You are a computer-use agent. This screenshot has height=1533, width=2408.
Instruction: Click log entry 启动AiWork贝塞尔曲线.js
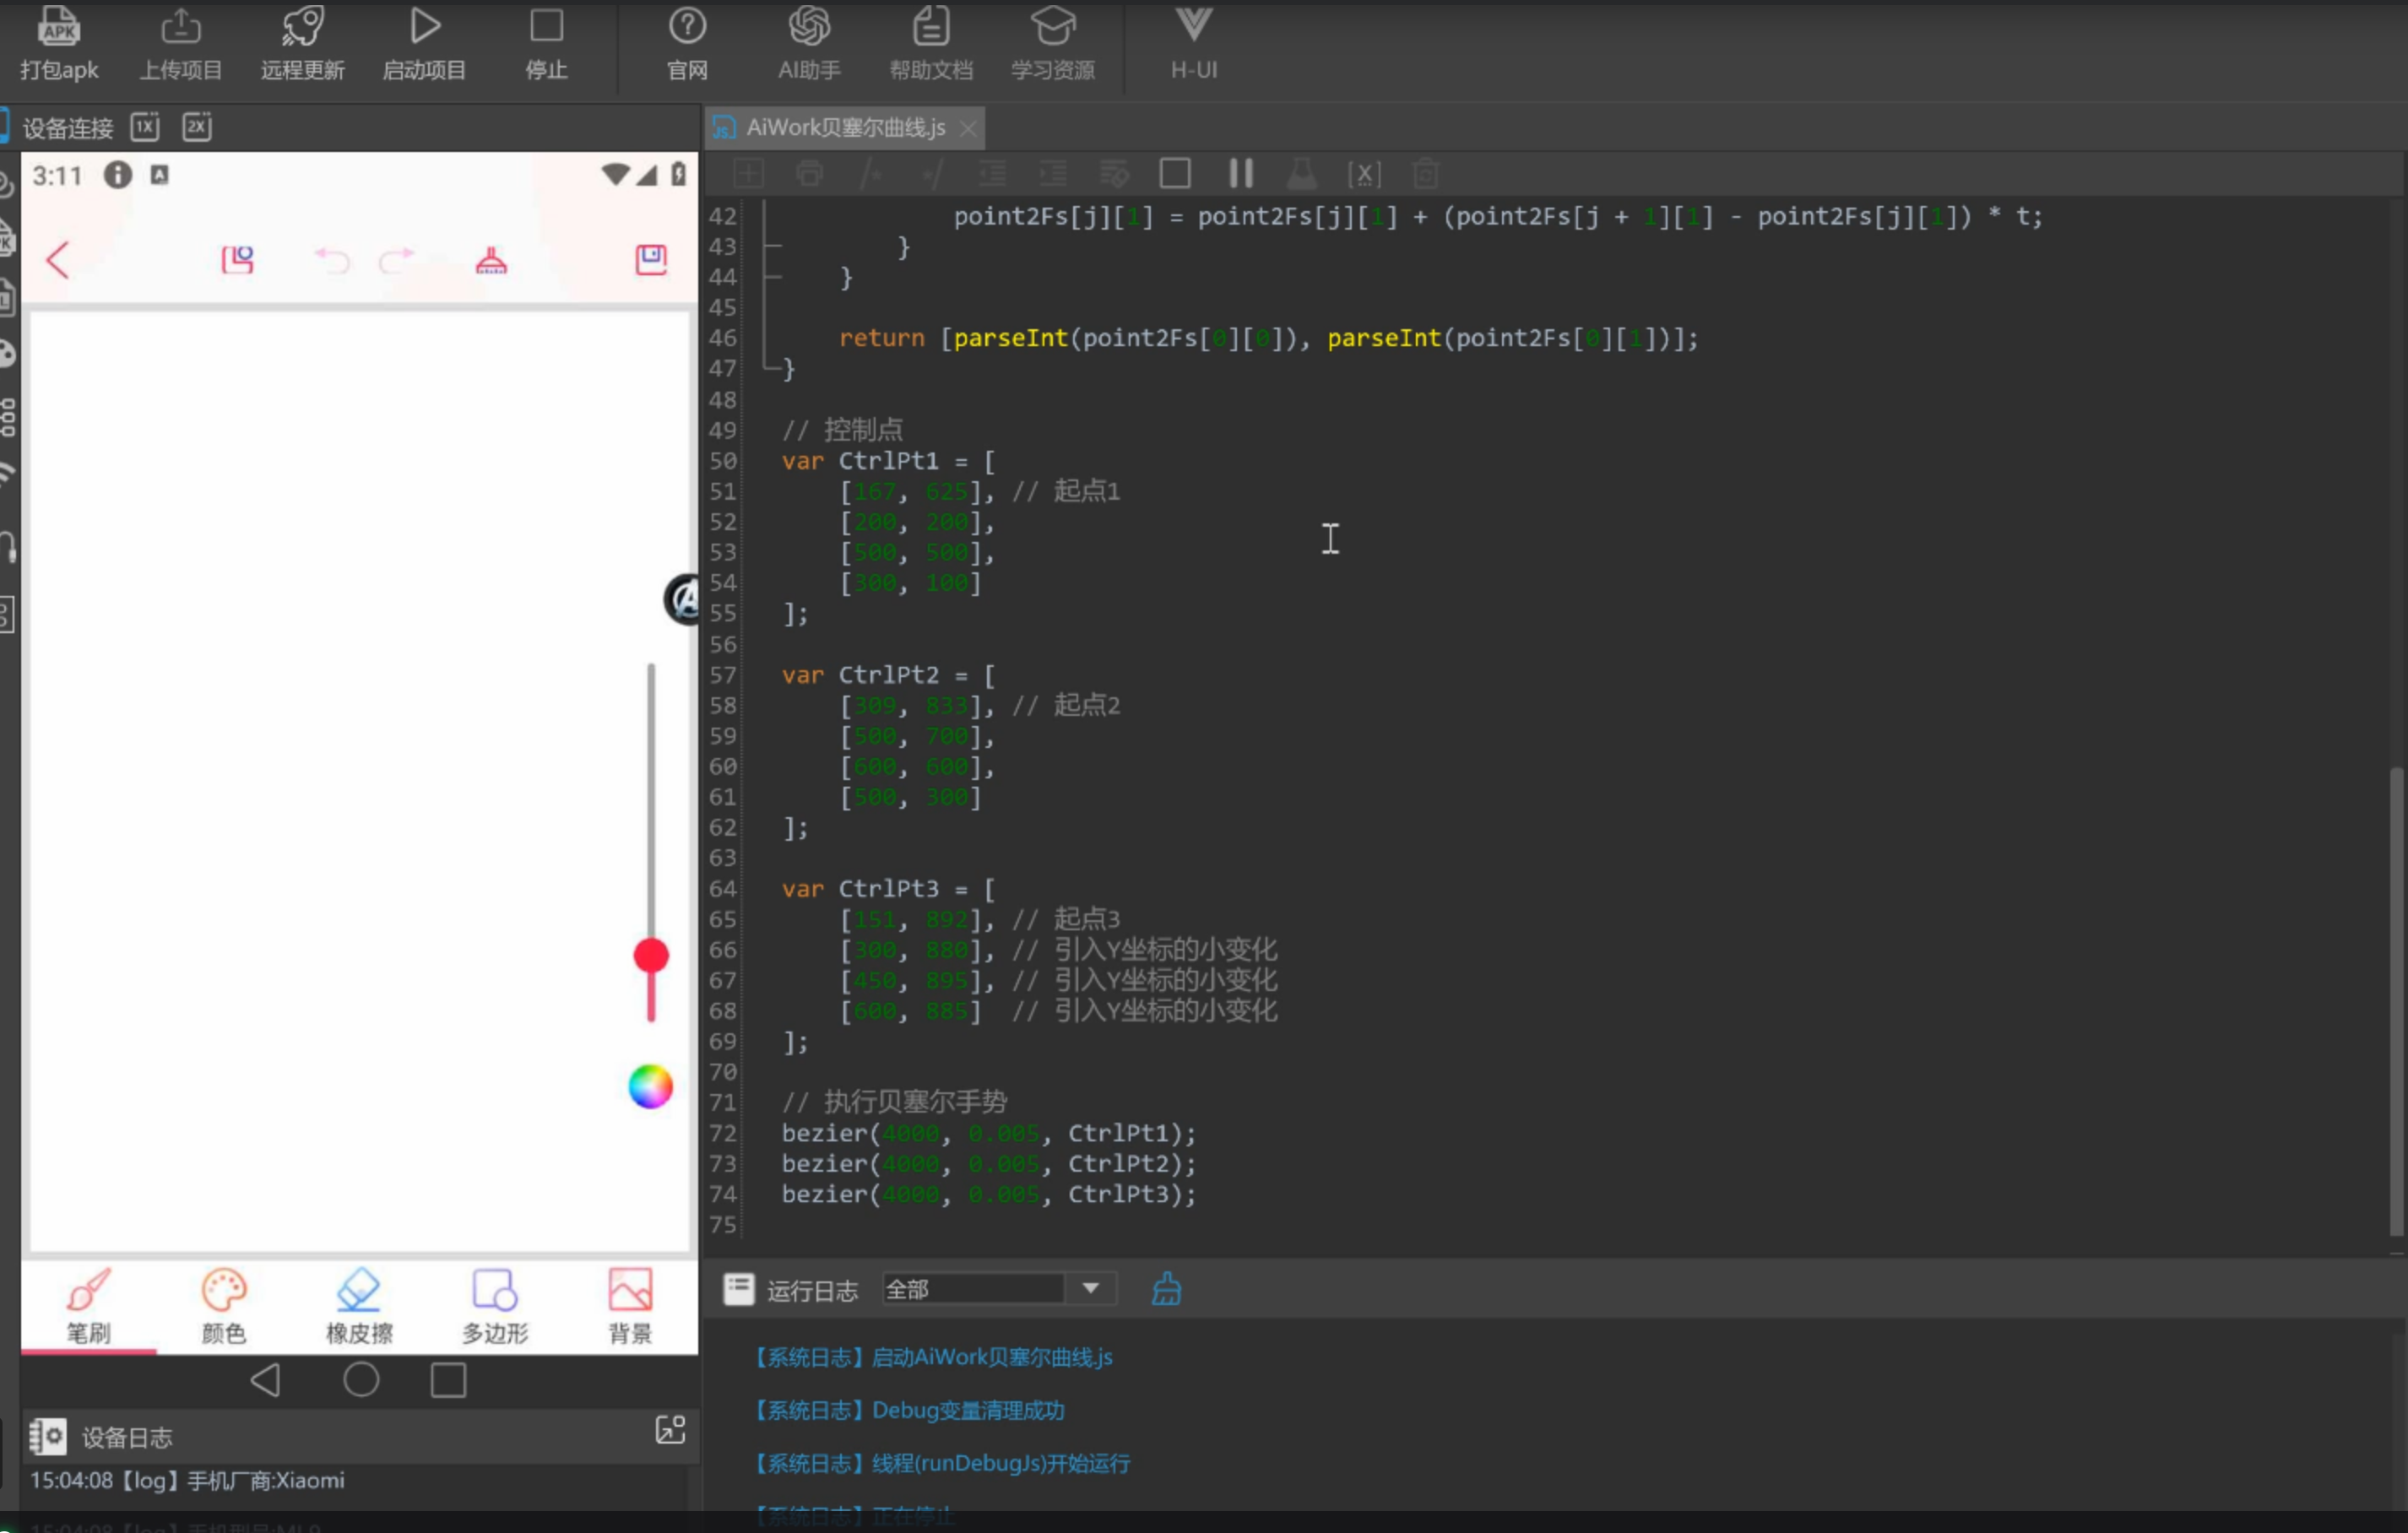(x=932, y=1357)
